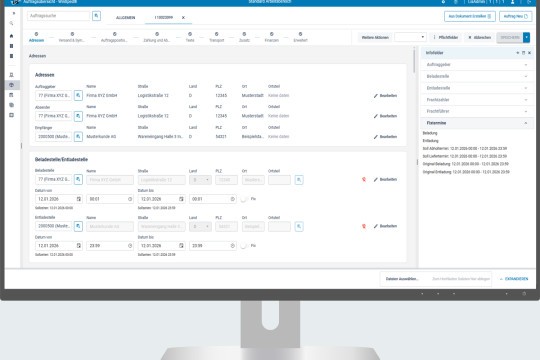The width and height of the screenshot is (540, 360).
Task: Close the Infofelder panel with its X
Action: pyautogui.click(x=529, y=53)
